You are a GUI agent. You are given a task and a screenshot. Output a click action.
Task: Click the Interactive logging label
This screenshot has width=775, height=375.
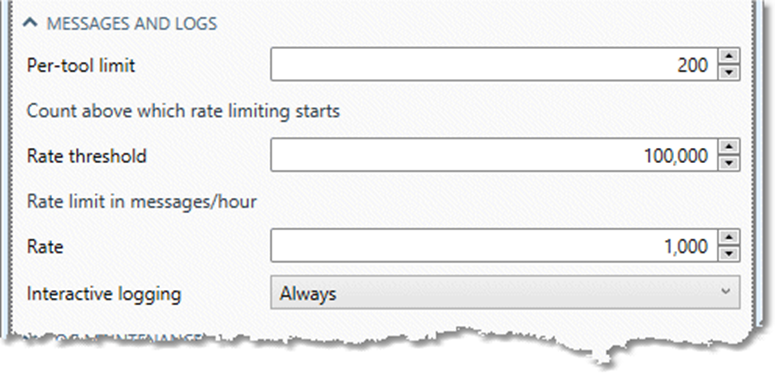(x=104, y=294)
